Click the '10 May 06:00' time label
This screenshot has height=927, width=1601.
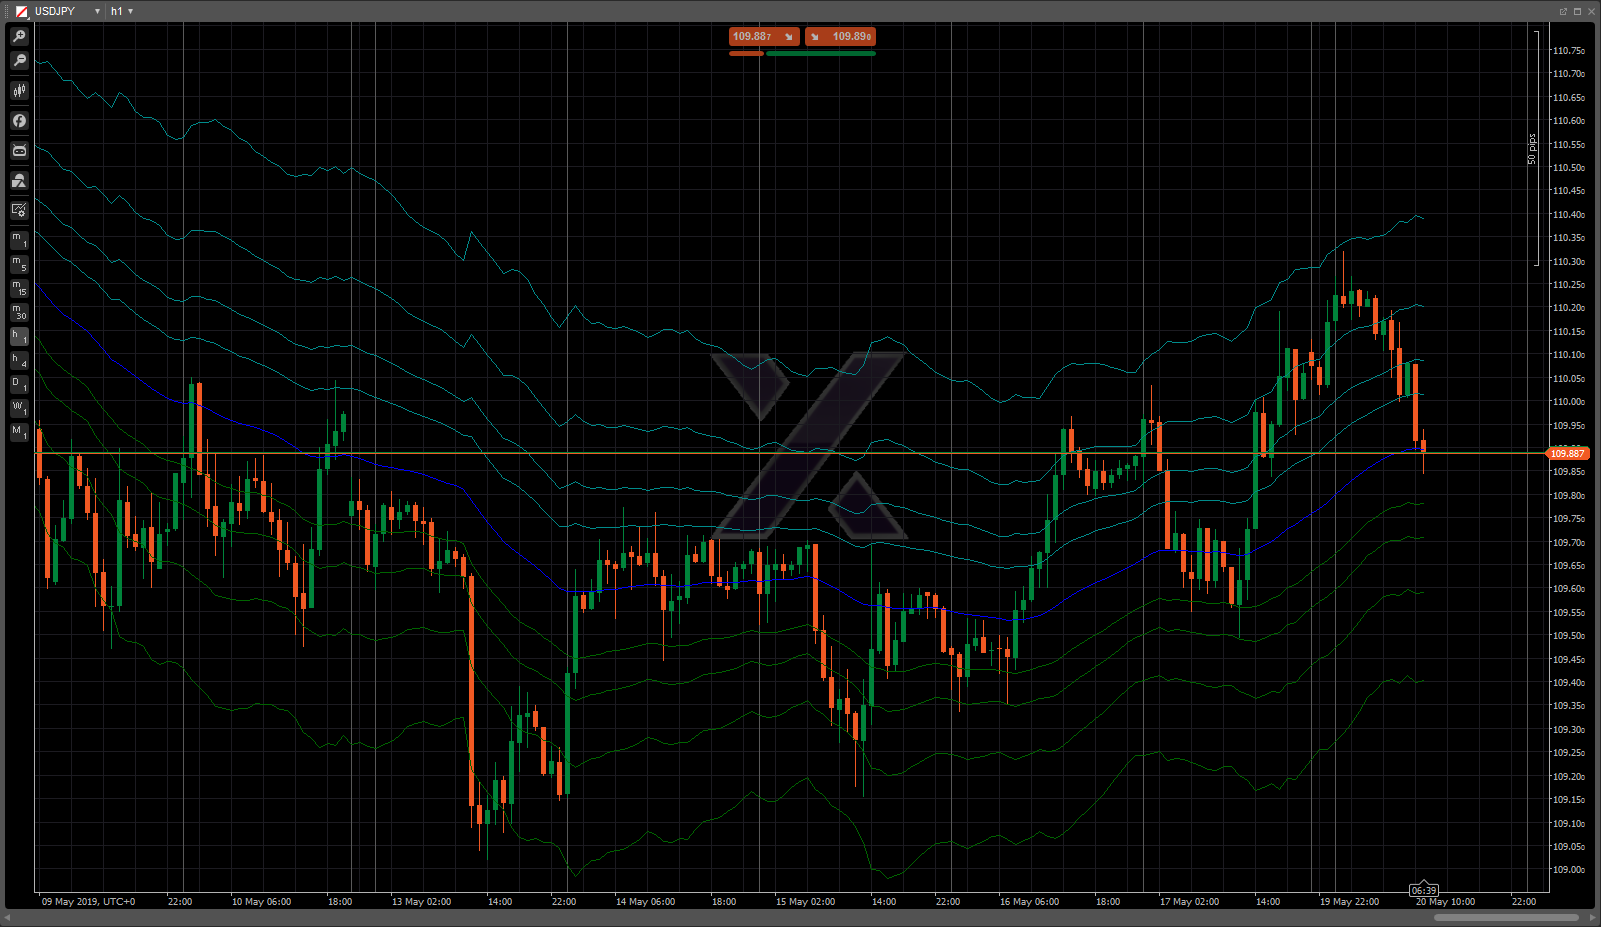click(261, 902)
